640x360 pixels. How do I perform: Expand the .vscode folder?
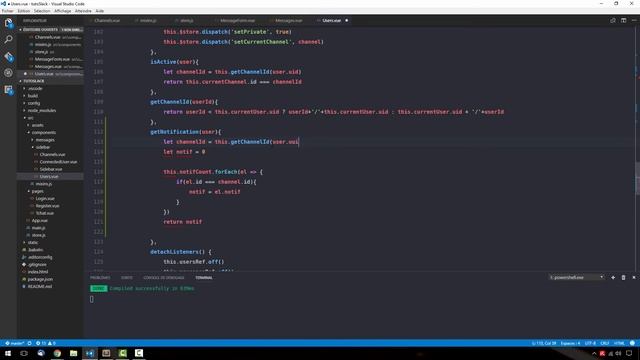pos(35,89)
